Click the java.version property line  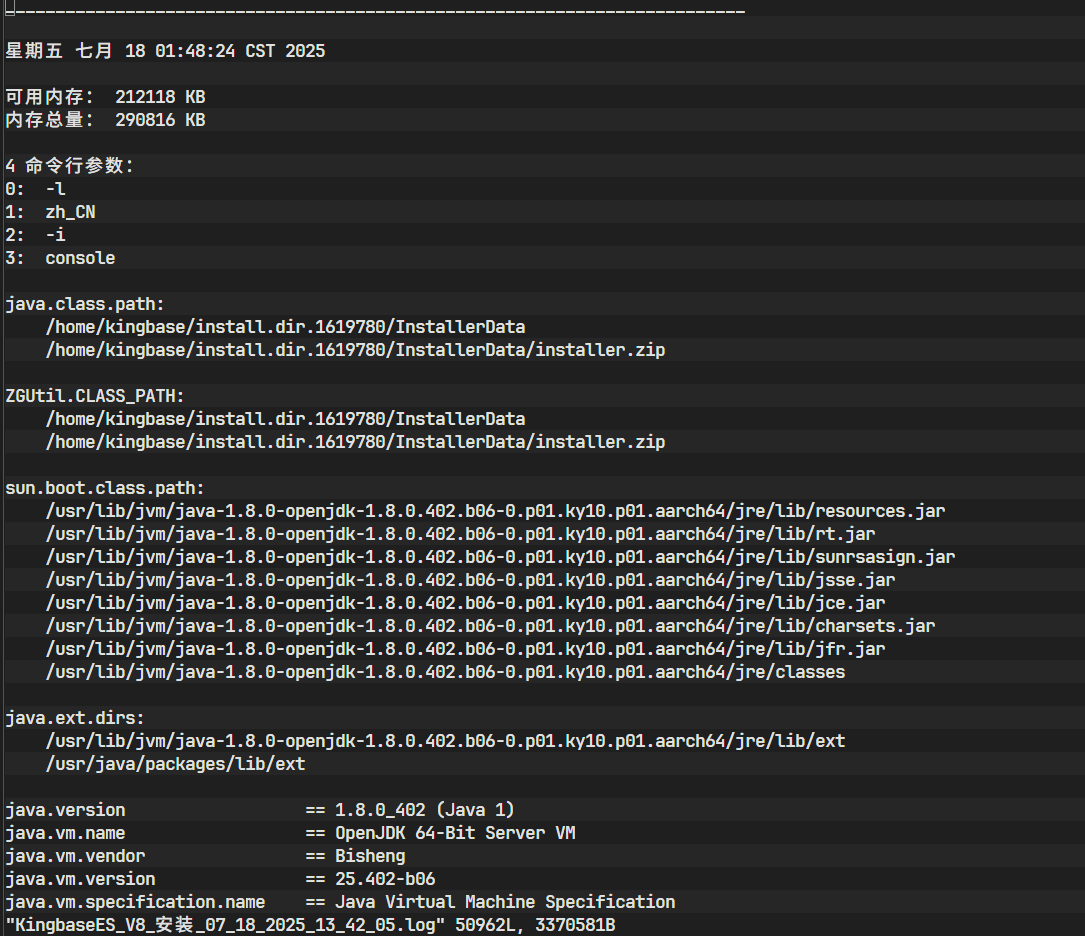coord(260,810)
